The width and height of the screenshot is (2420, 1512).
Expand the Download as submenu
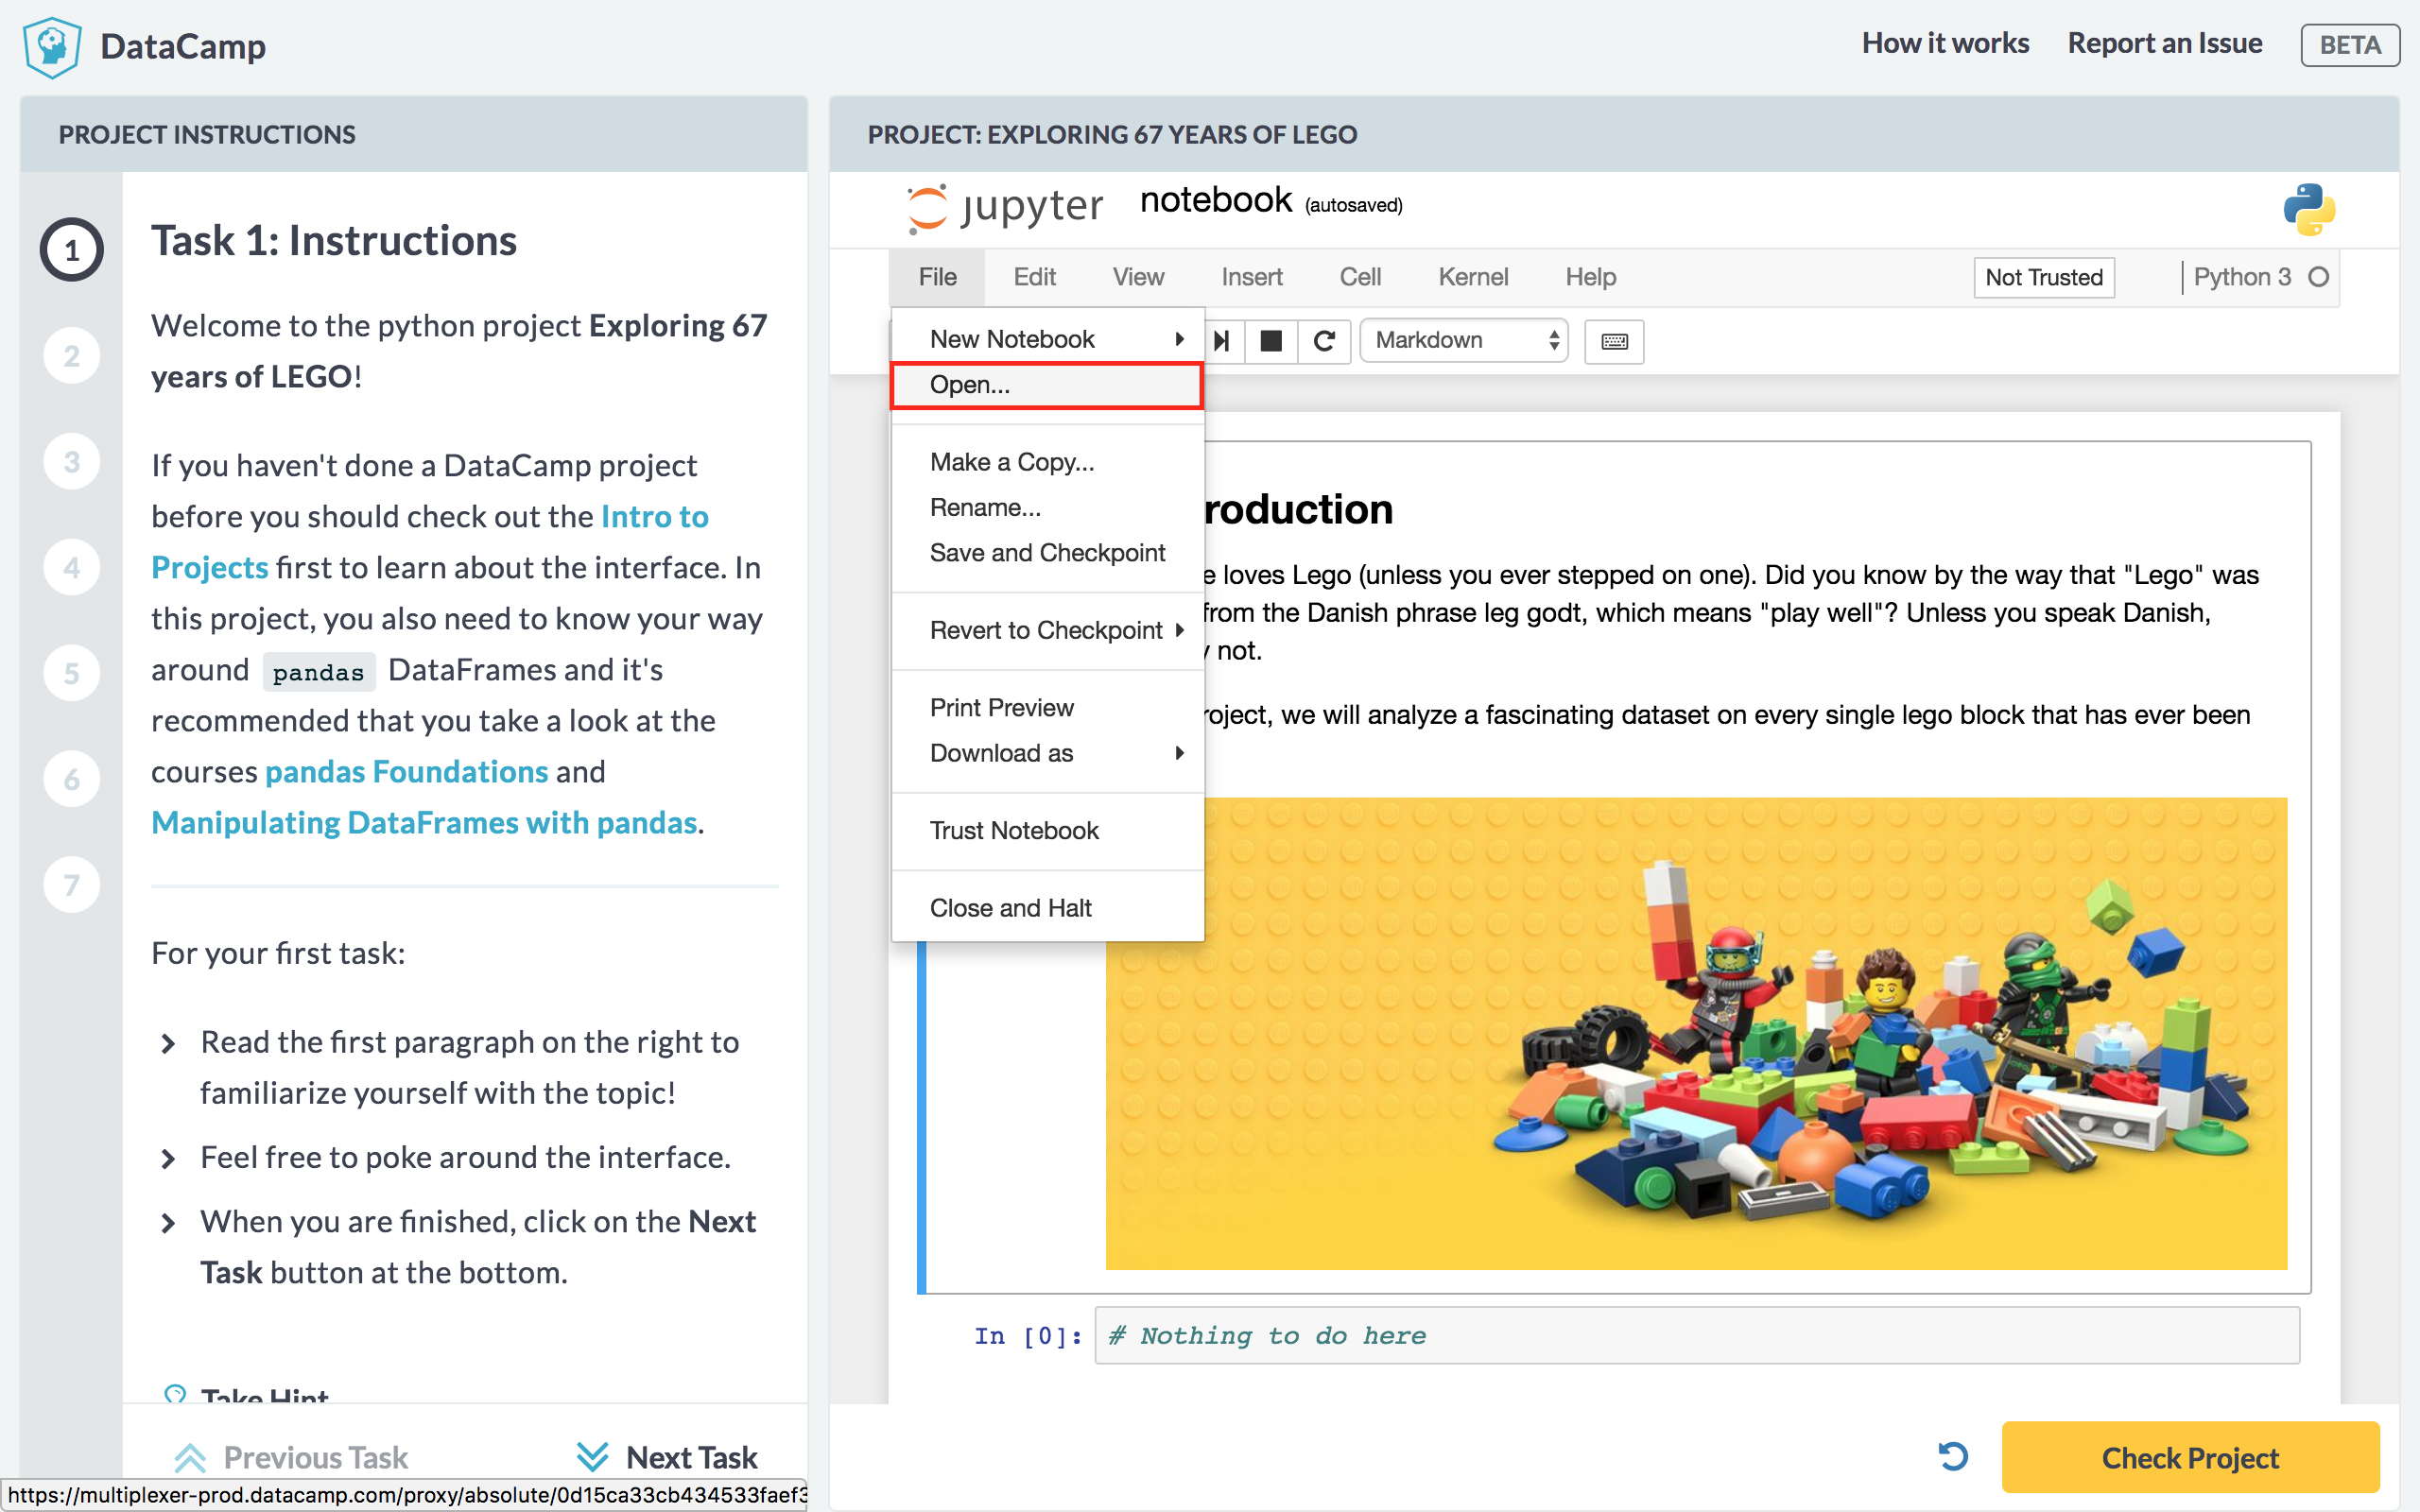click(1046, 753)
